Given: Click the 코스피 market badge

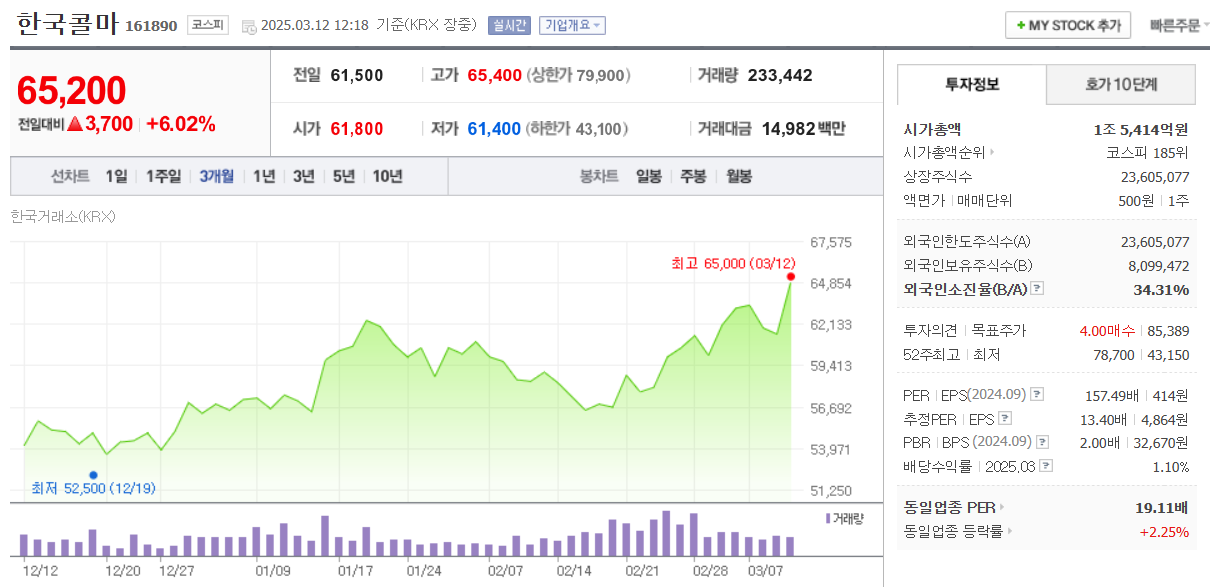Looking at the screenshot, I should (x=208, y=26).
